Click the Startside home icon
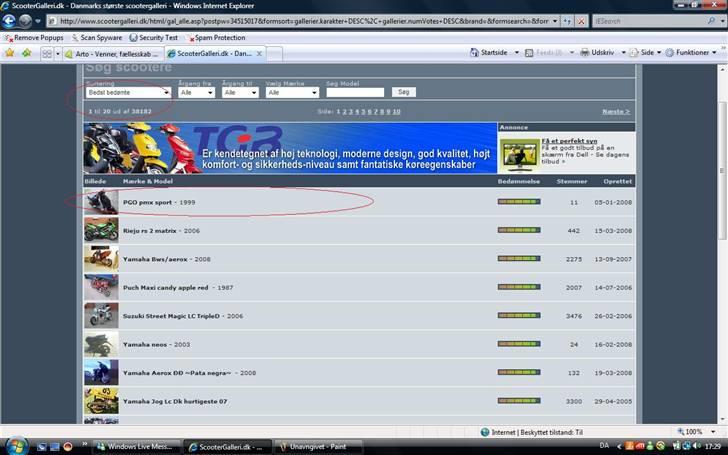This screenshot has width=728, height=455. point(474,53)
